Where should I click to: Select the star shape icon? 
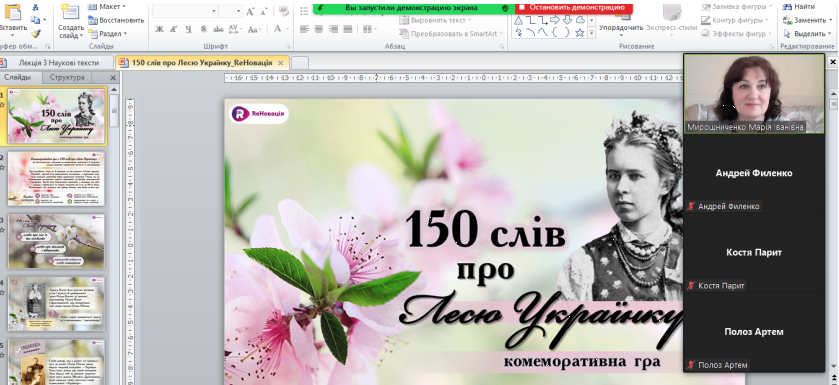pos(579,33)
